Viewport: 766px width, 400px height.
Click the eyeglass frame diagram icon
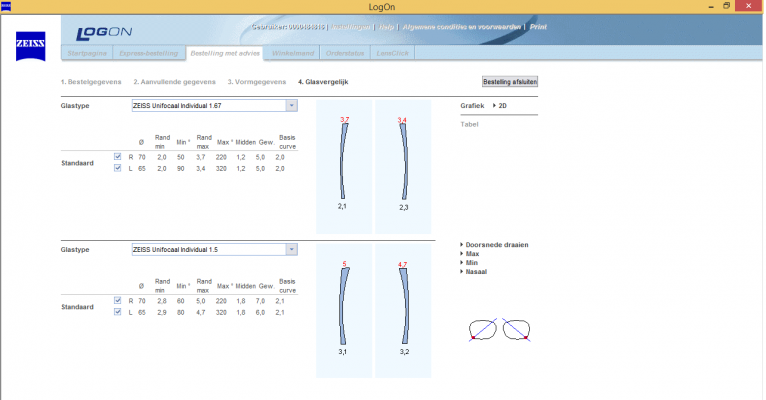click(x=499, y=330)
